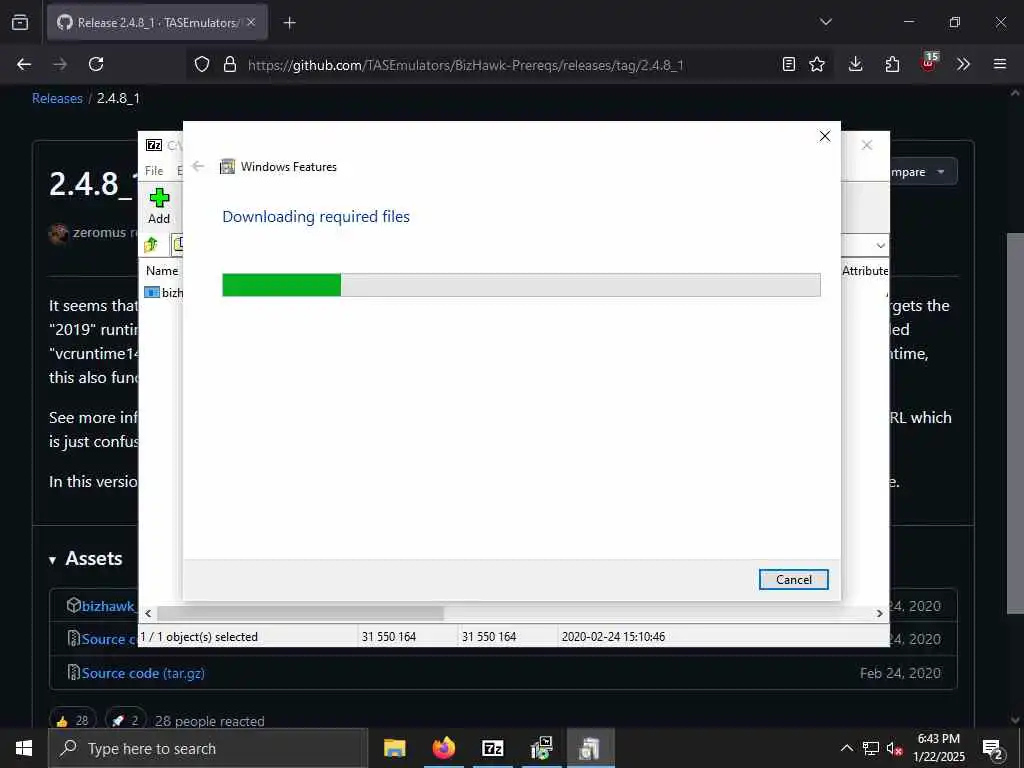Select the bizhawk file in 7-Zip list

(164, 292)
